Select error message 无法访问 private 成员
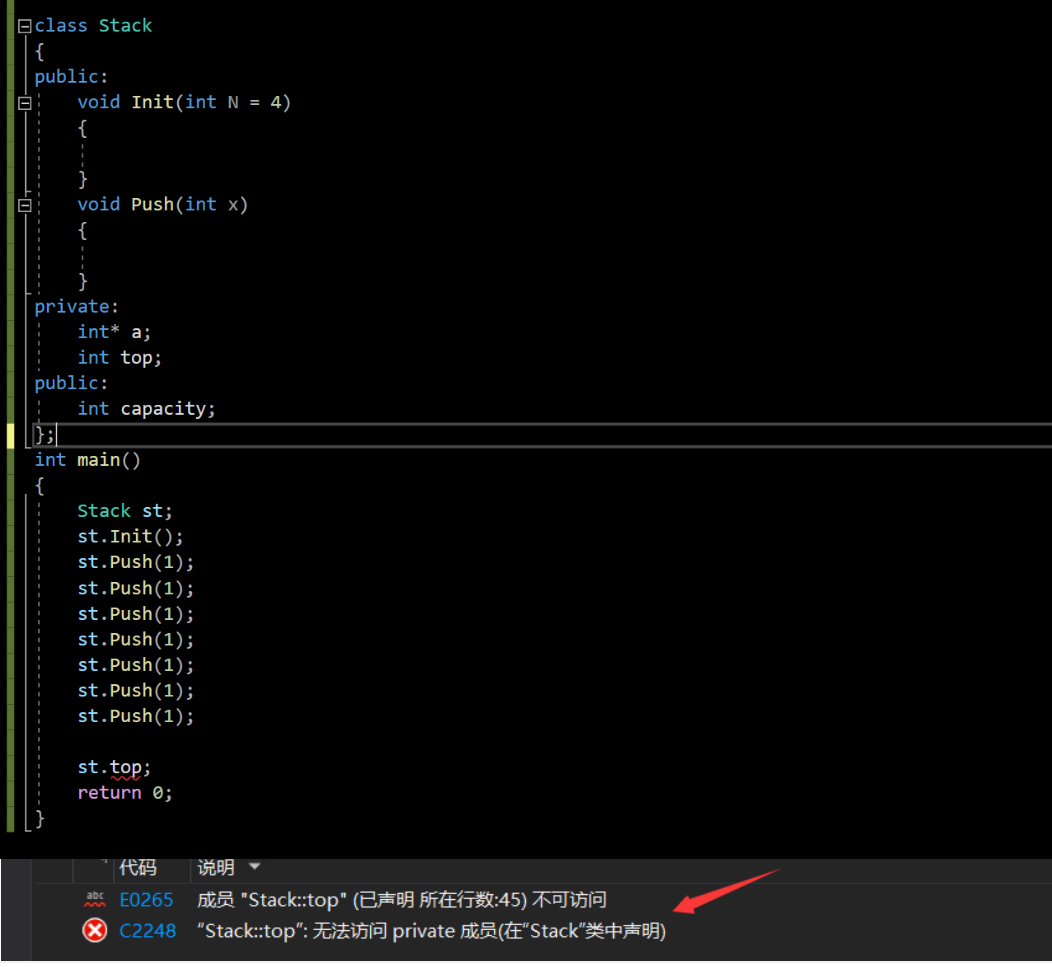Viewport: 1052px width, 967px height. pos(431,931)
